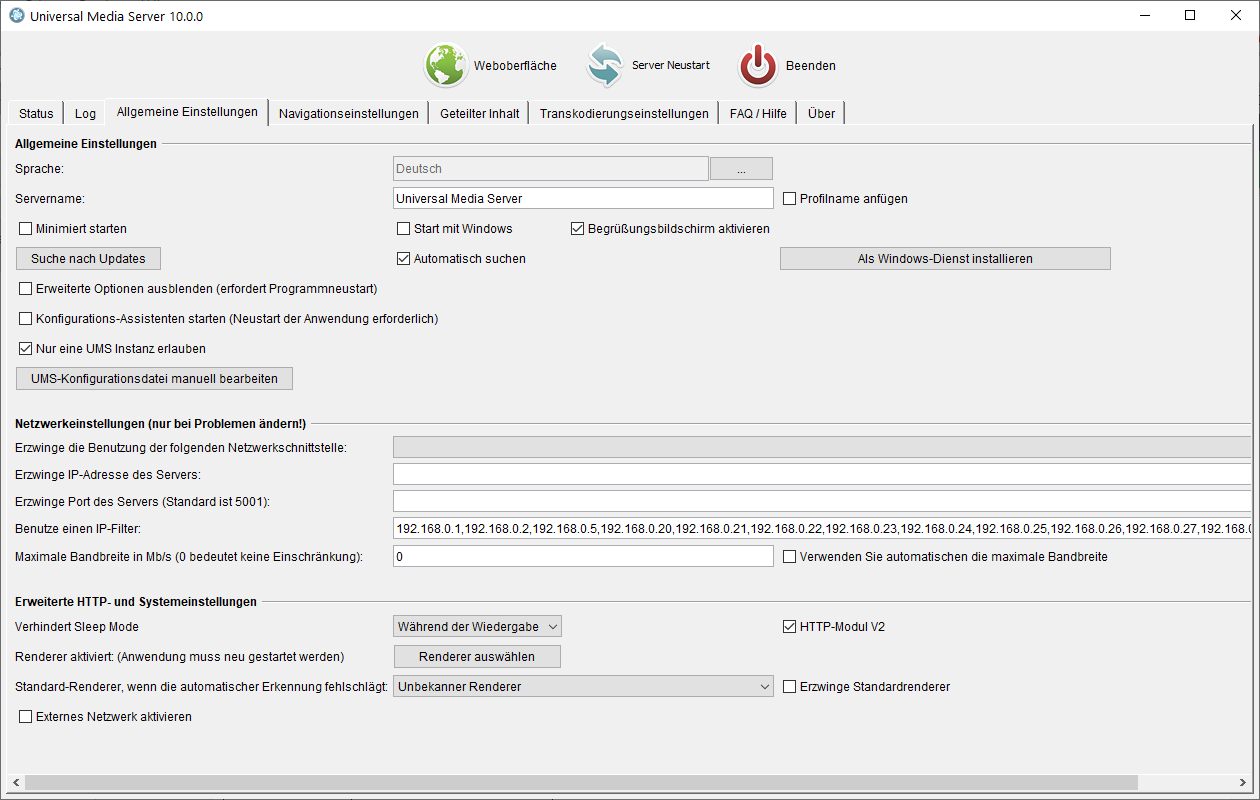Image resolution: width=1260 pixels, height=800 pixels.
Task: Open the Verhindert Sleep Mode dropdown
Action: (x=478, y=627)
